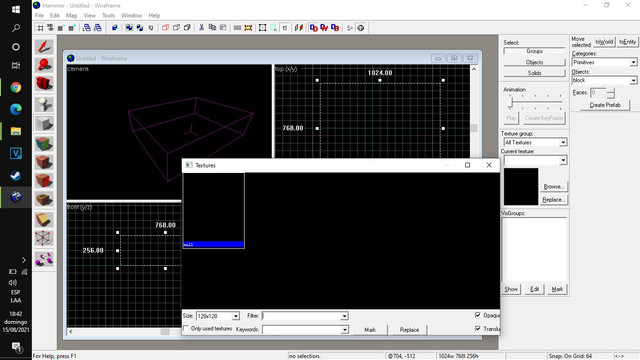Click the OB toolbar icon
This screenshot has height=360, width=640.
[x=335, y=28]
